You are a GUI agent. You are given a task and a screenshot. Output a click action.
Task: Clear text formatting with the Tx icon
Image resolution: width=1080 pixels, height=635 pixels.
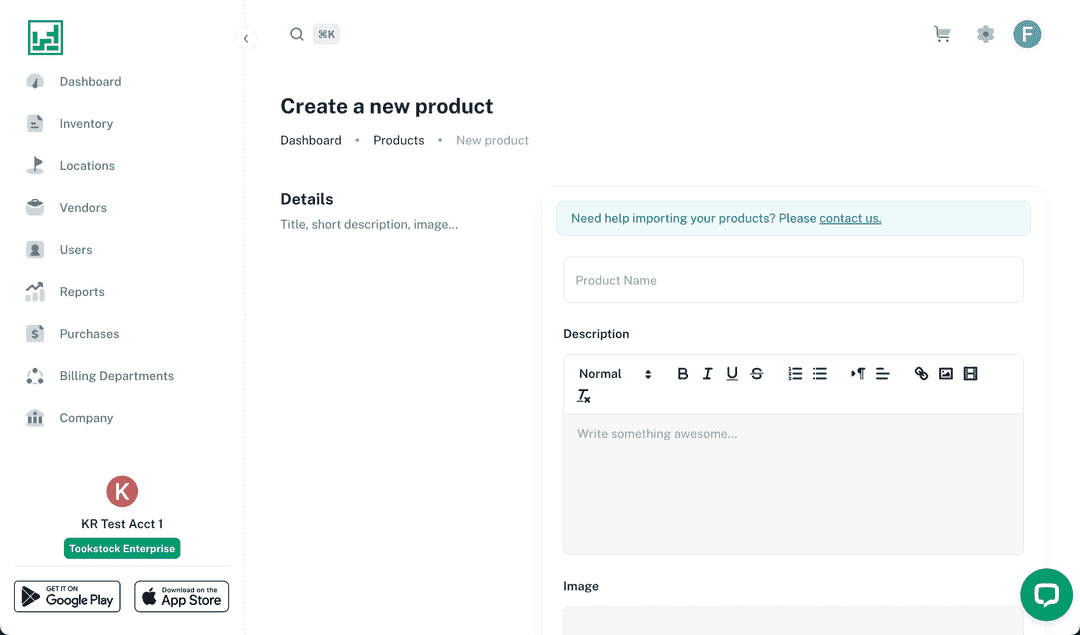(584, 396)
